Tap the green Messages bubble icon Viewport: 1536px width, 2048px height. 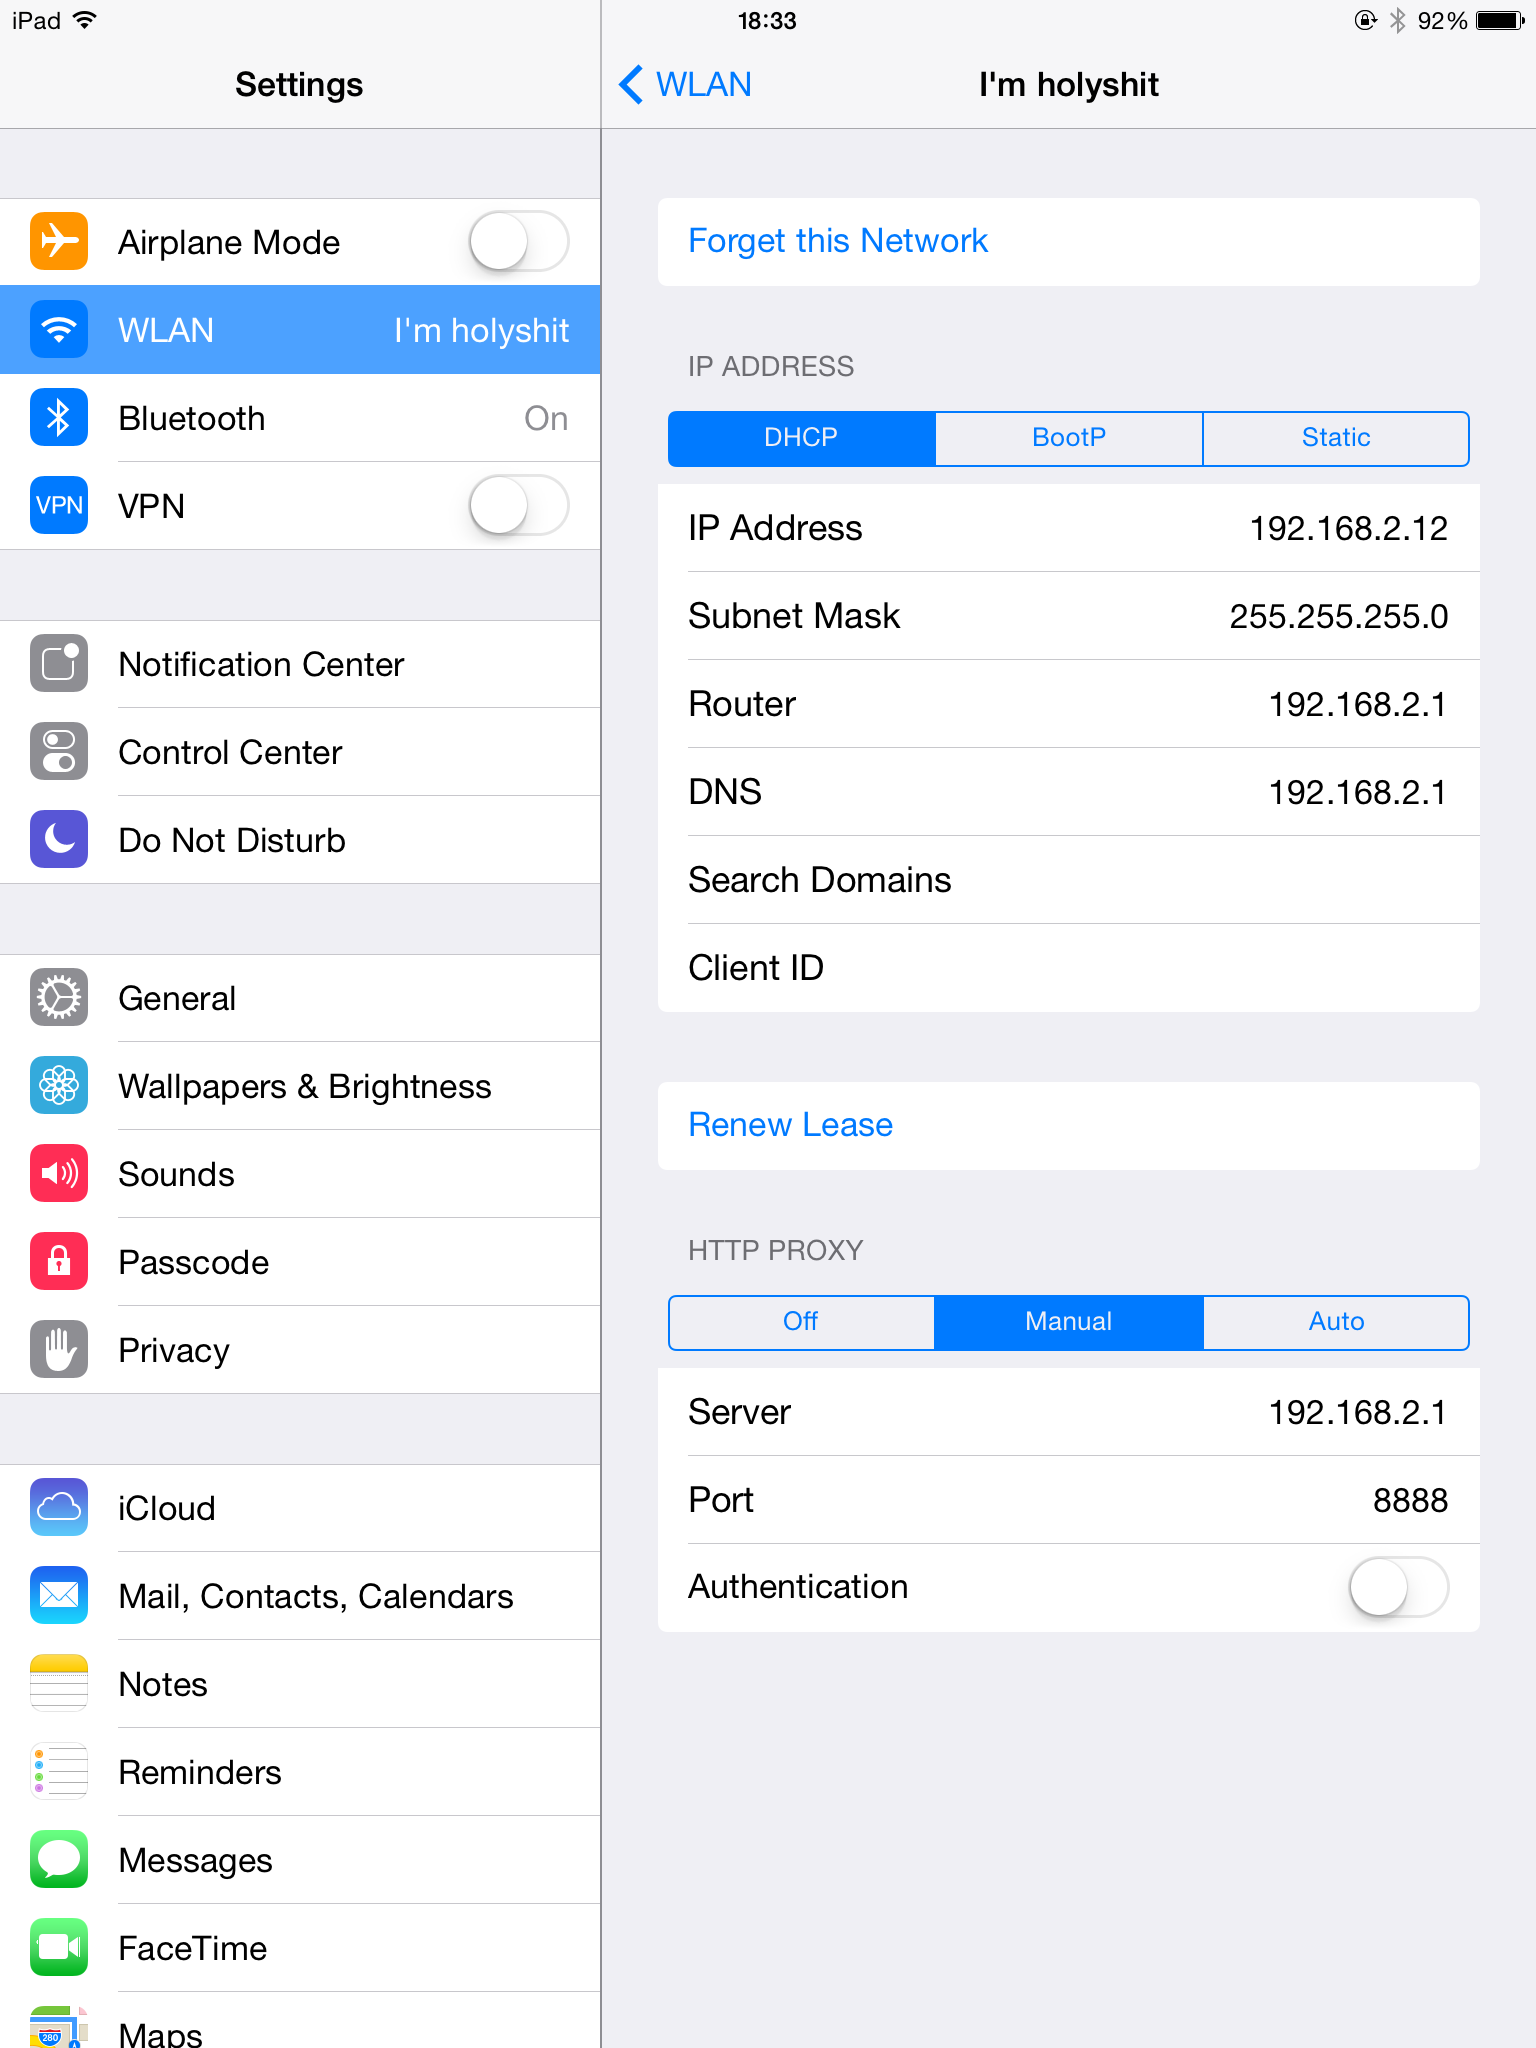click(59, 1860)
